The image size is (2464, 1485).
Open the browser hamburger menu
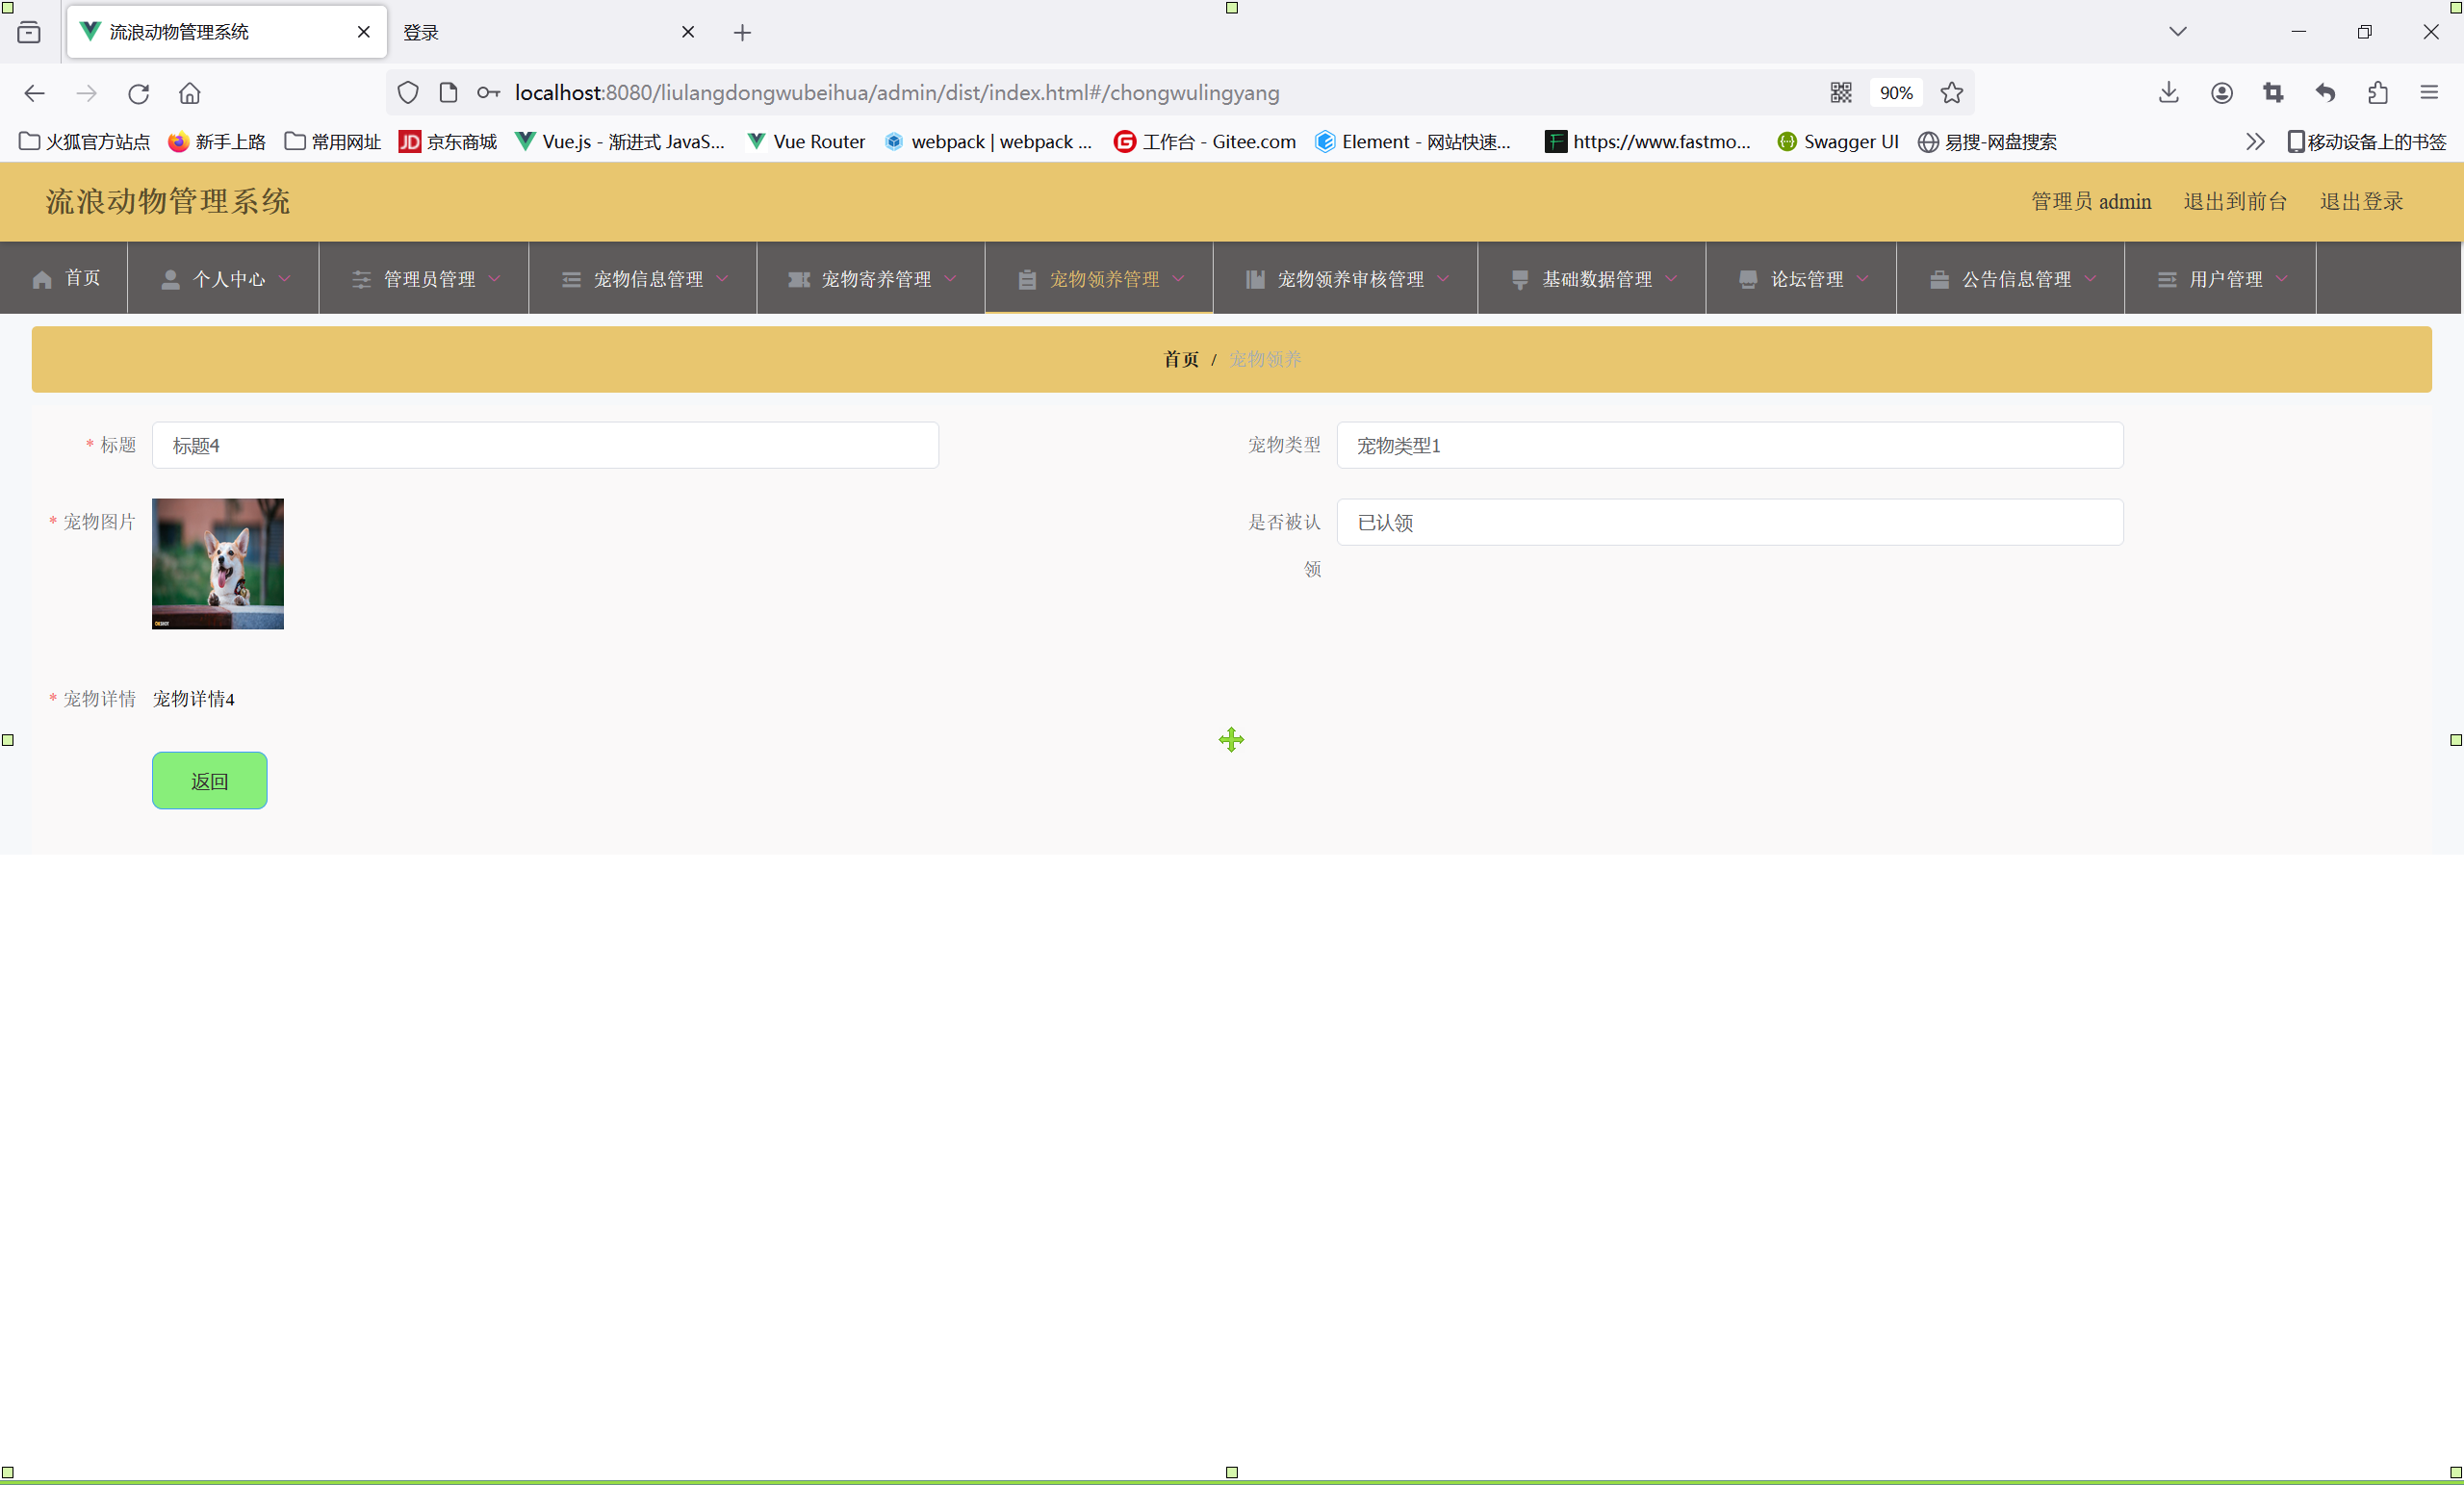tap(2429, 93)
